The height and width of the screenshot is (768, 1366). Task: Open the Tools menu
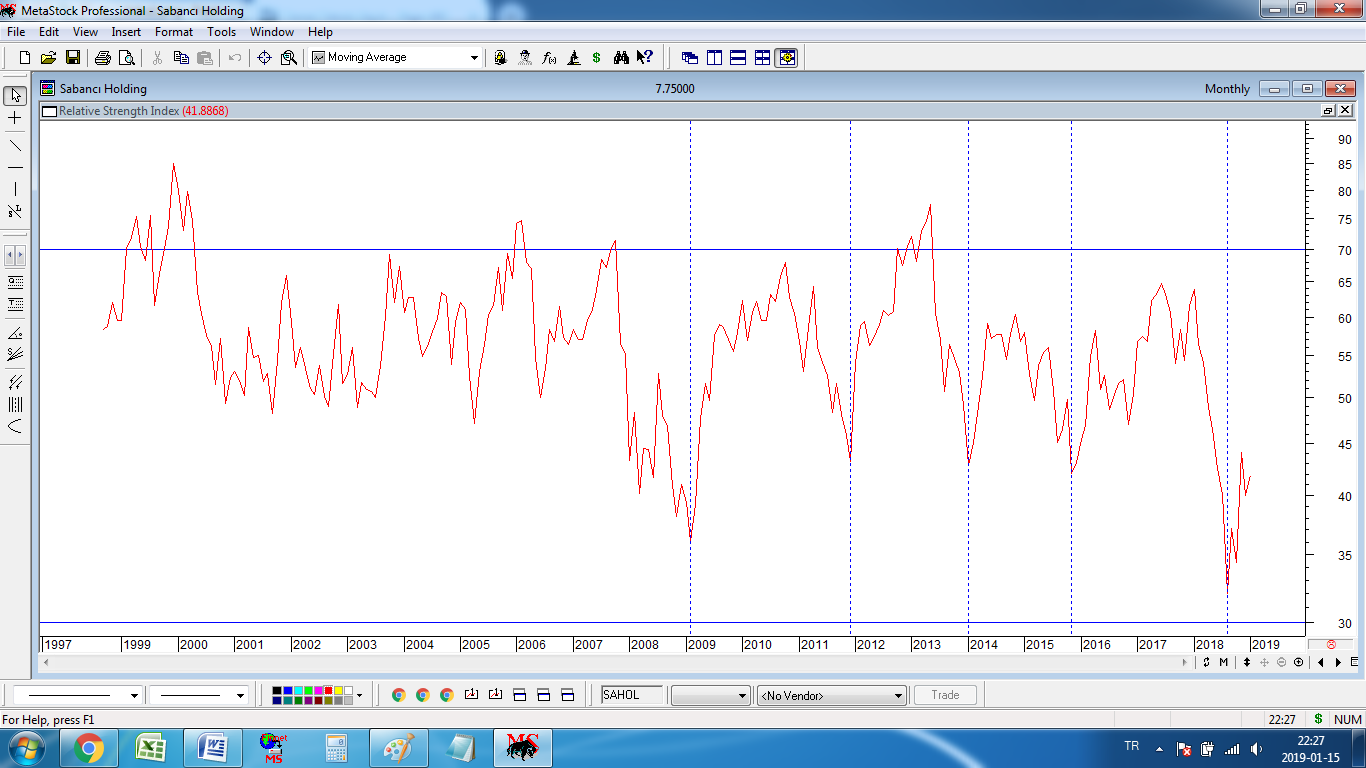click(222, 32)
